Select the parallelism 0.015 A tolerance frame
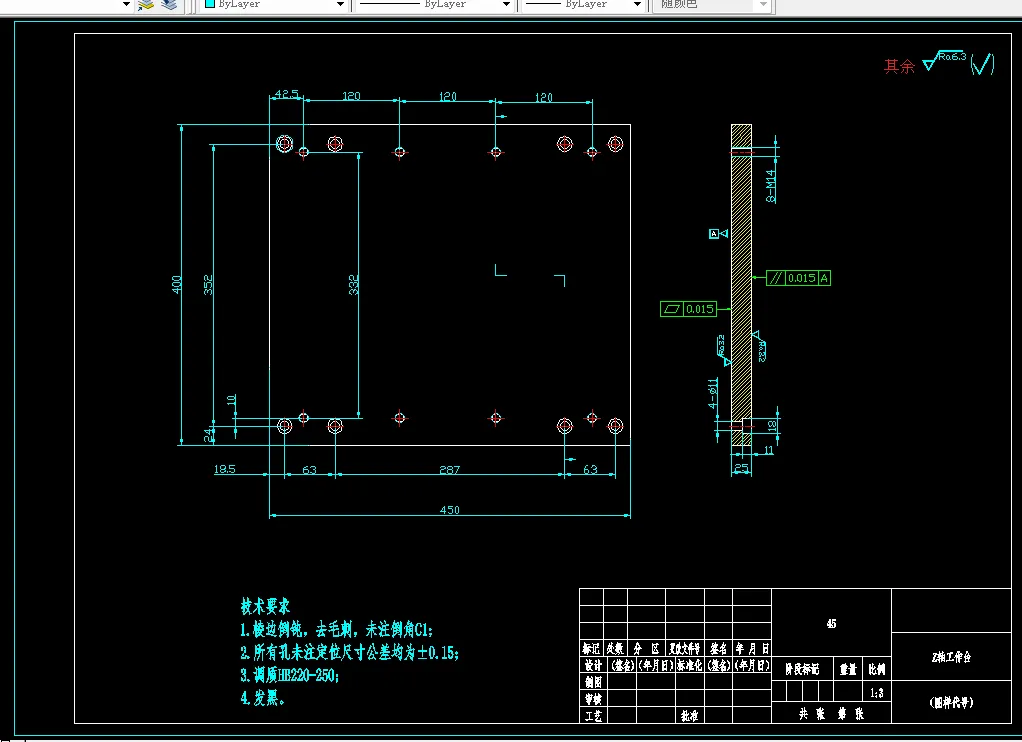 point(798,278)
